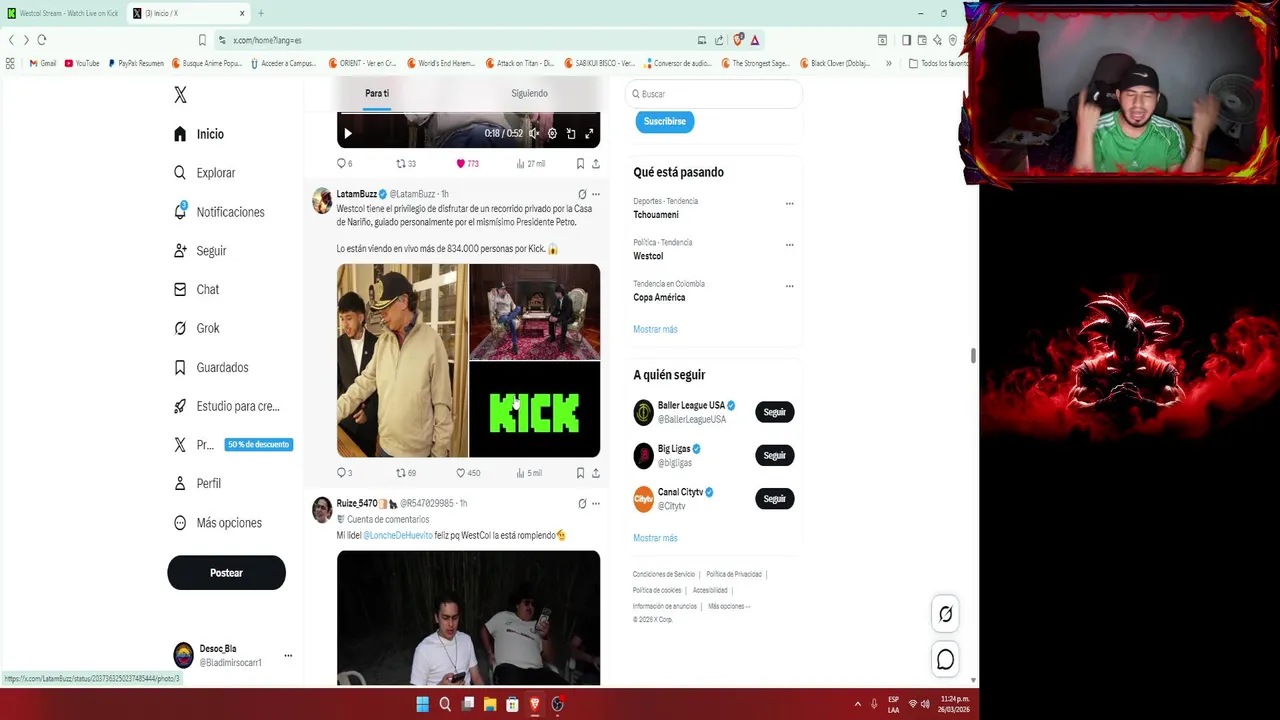Screen dimensions: 1280x720
Task: Open Guardados bookmarks in sidebar
Action: point(211,367)
